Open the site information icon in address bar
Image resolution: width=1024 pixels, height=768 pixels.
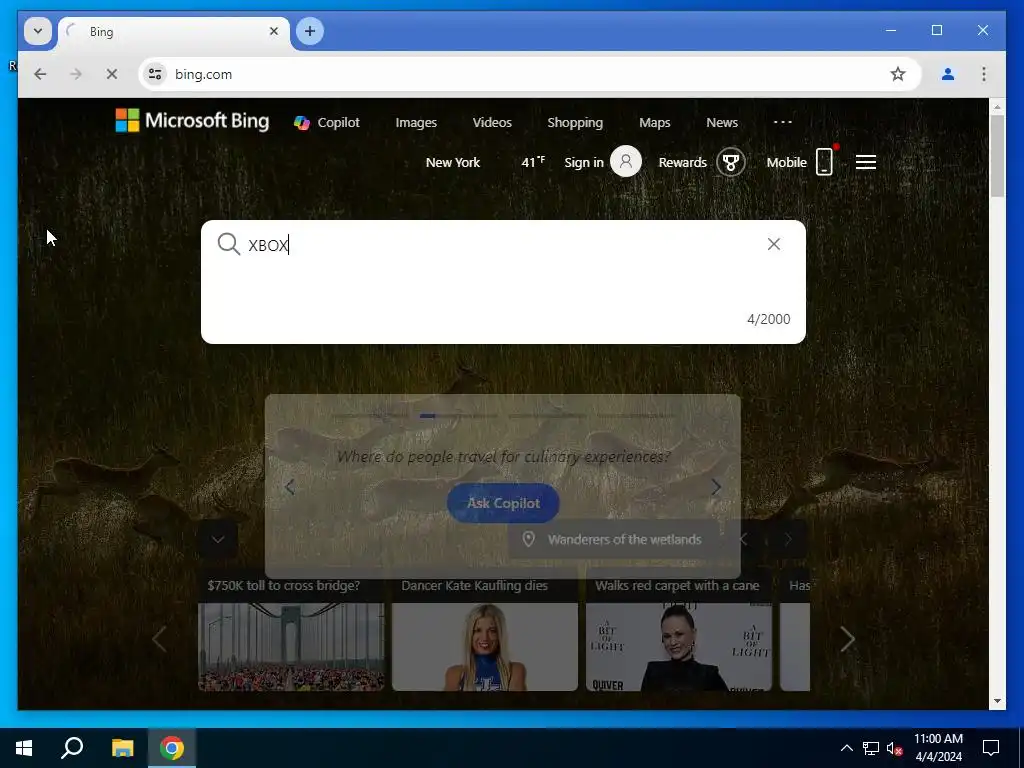tap(155, 74)
